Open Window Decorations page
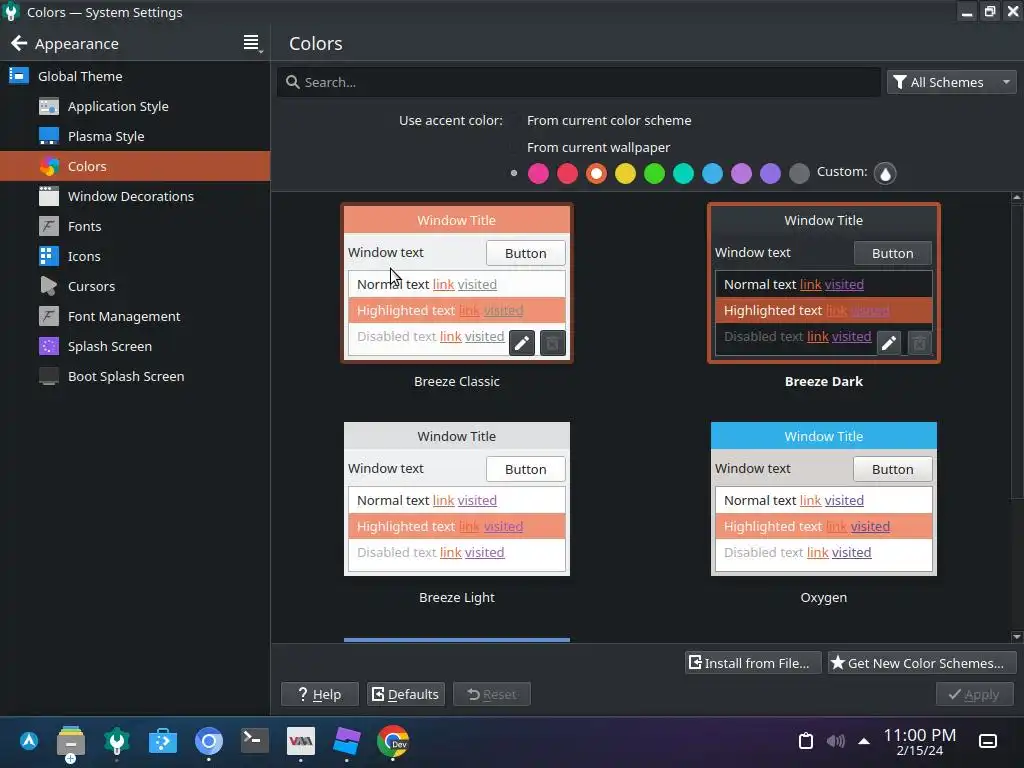 (x=135, y=196)
